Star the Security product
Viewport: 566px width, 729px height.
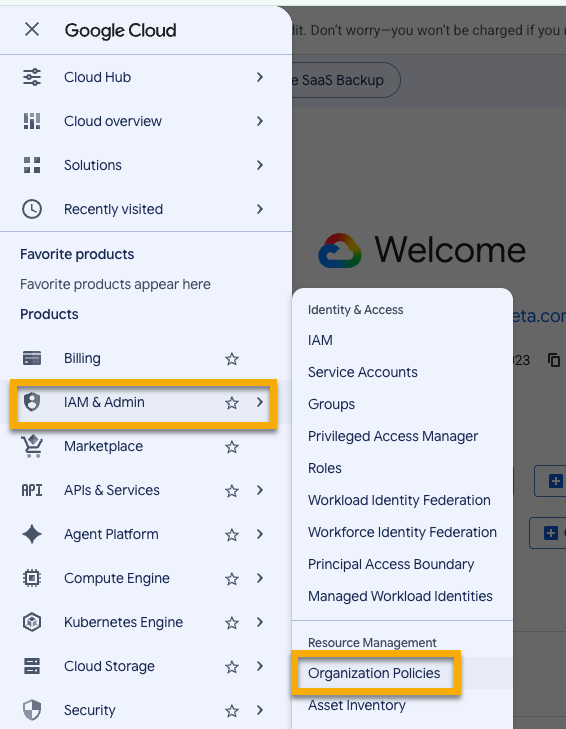pos(232,710)
